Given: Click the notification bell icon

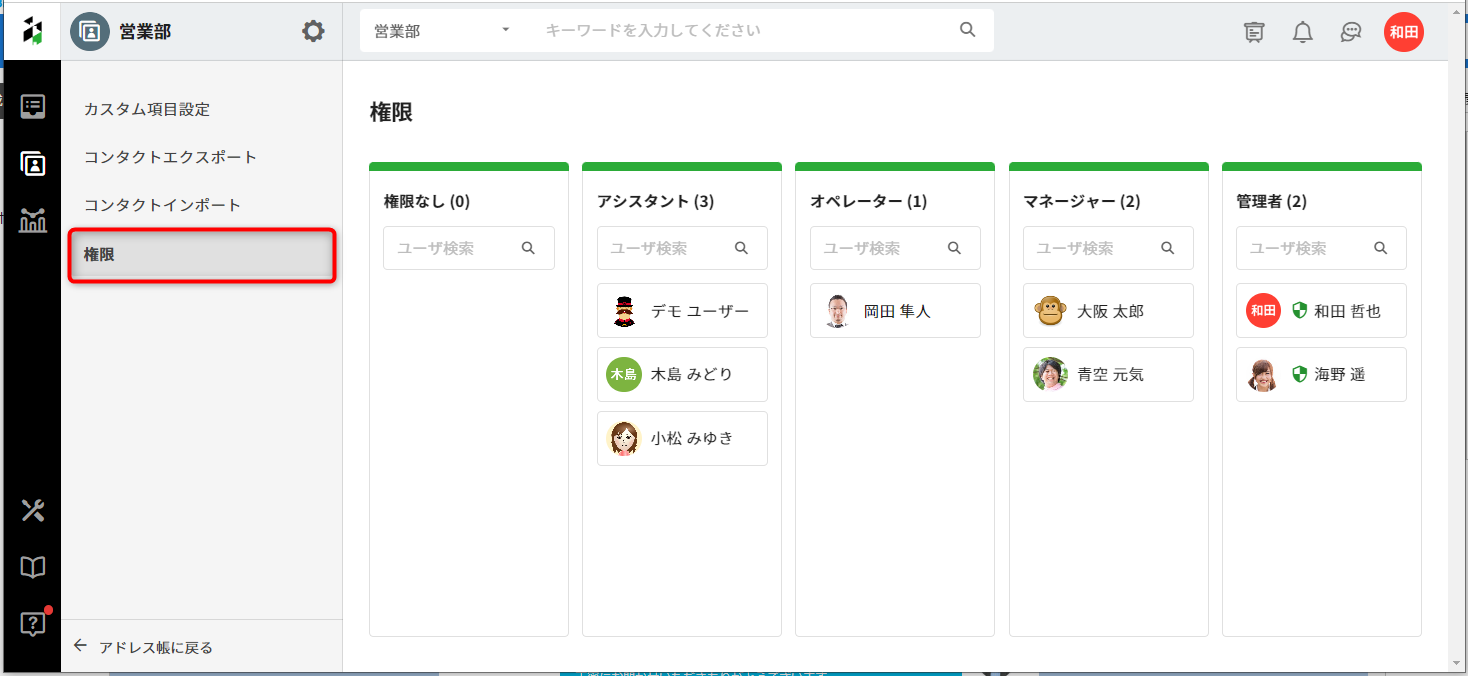Looking at the screenshot, I should coord(1302,32).
